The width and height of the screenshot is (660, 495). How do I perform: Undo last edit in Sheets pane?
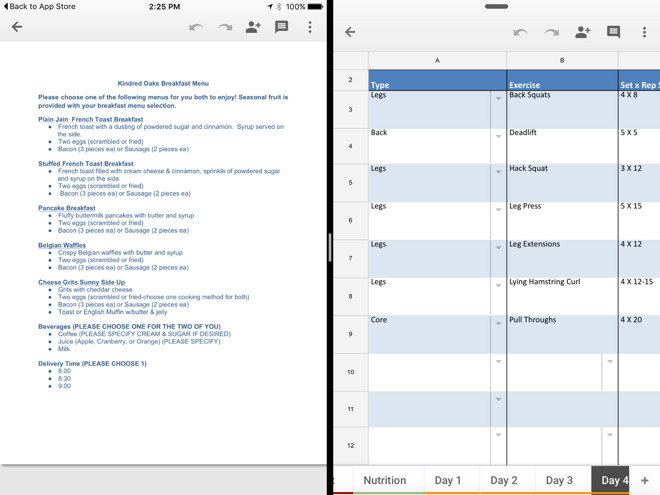[520, 32]
